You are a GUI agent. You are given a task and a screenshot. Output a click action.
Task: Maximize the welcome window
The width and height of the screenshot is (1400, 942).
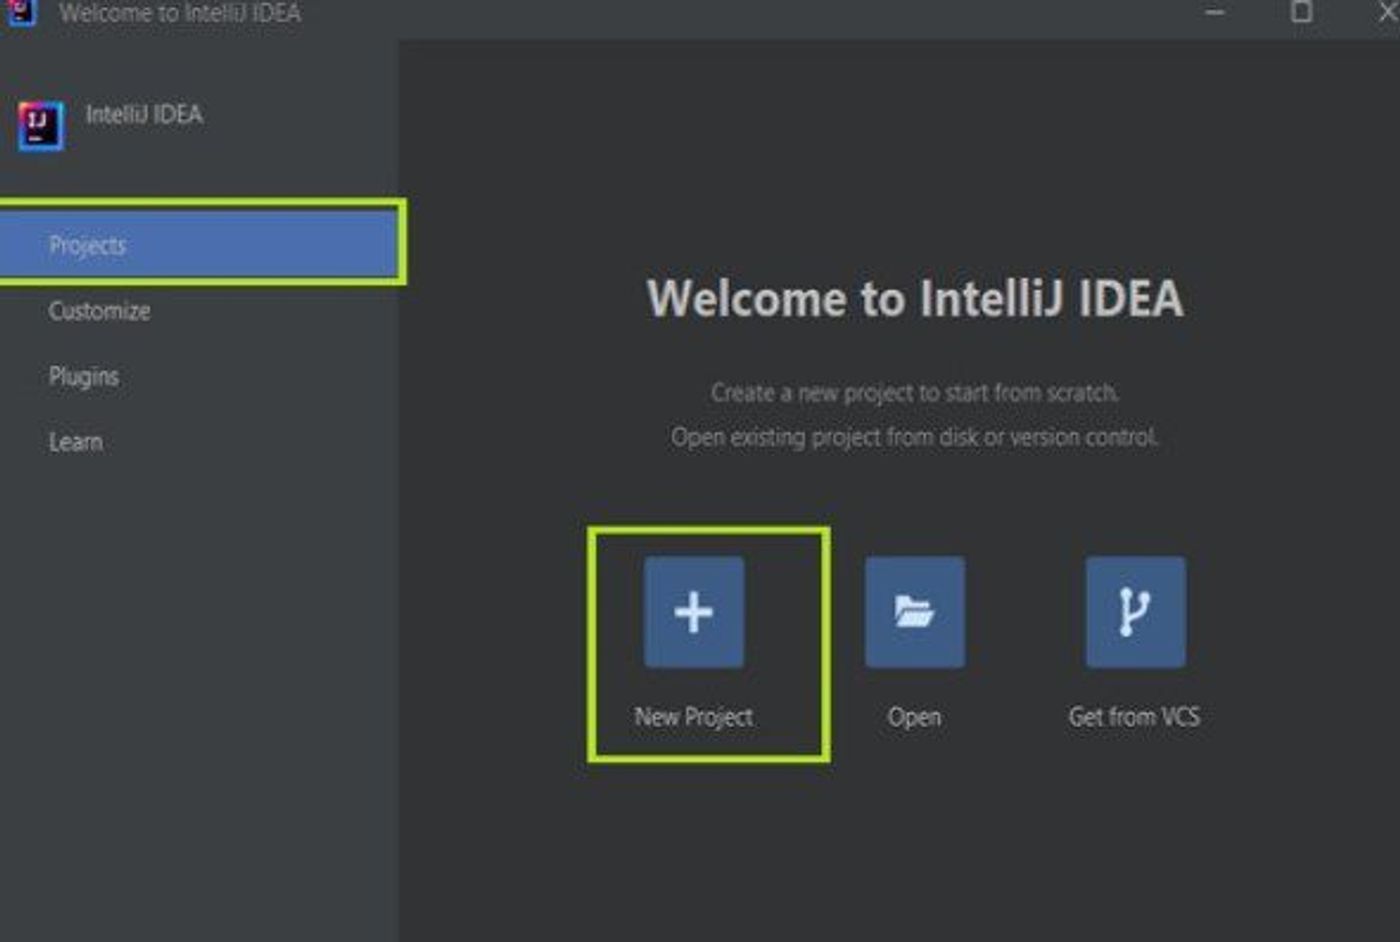pyautogui.click(x=1302, y=12)
